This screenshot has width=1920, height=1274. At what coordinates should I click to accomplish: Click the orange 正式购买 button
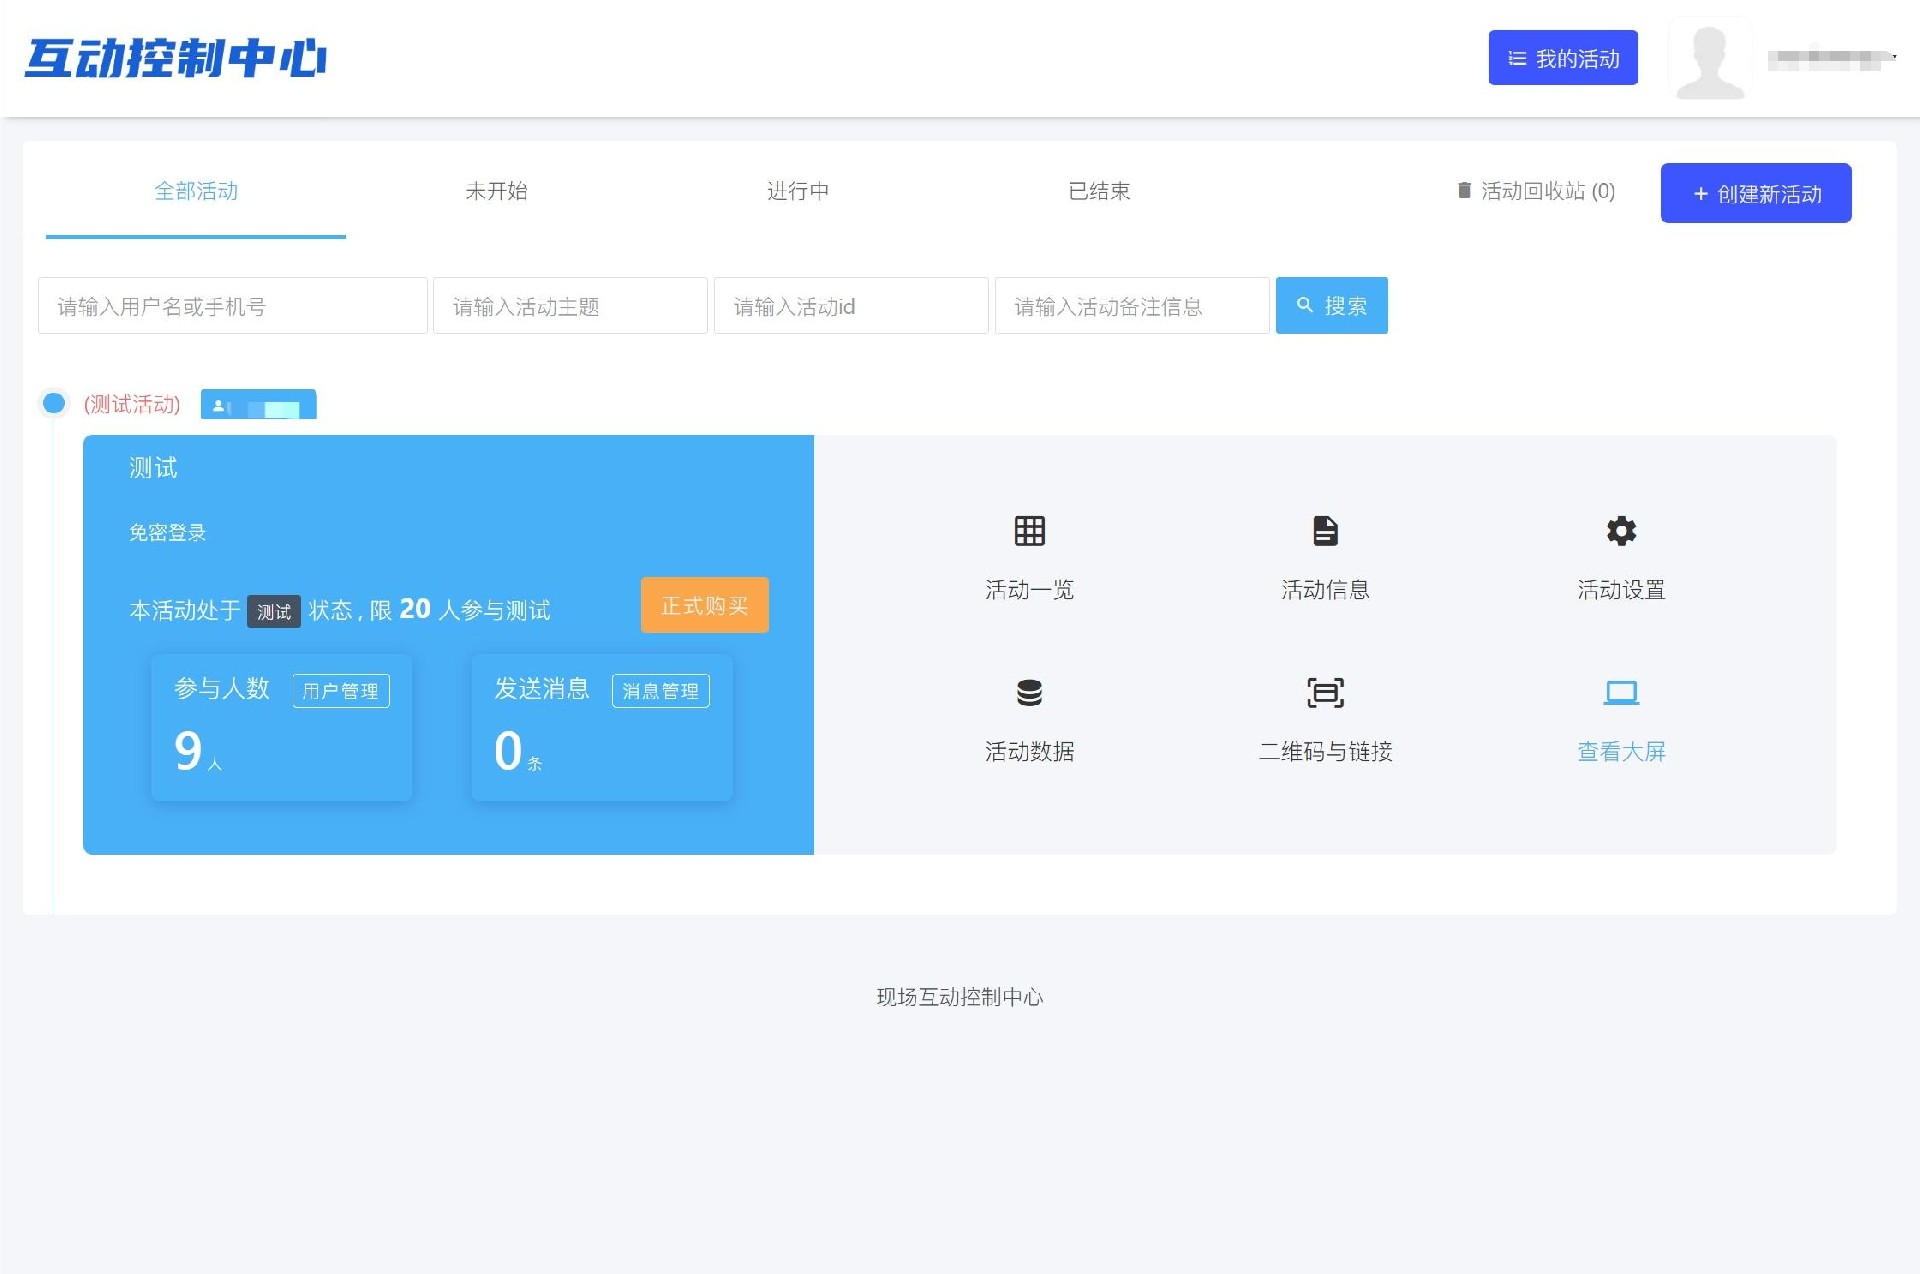pyautogui.click(x=704, y=605)
